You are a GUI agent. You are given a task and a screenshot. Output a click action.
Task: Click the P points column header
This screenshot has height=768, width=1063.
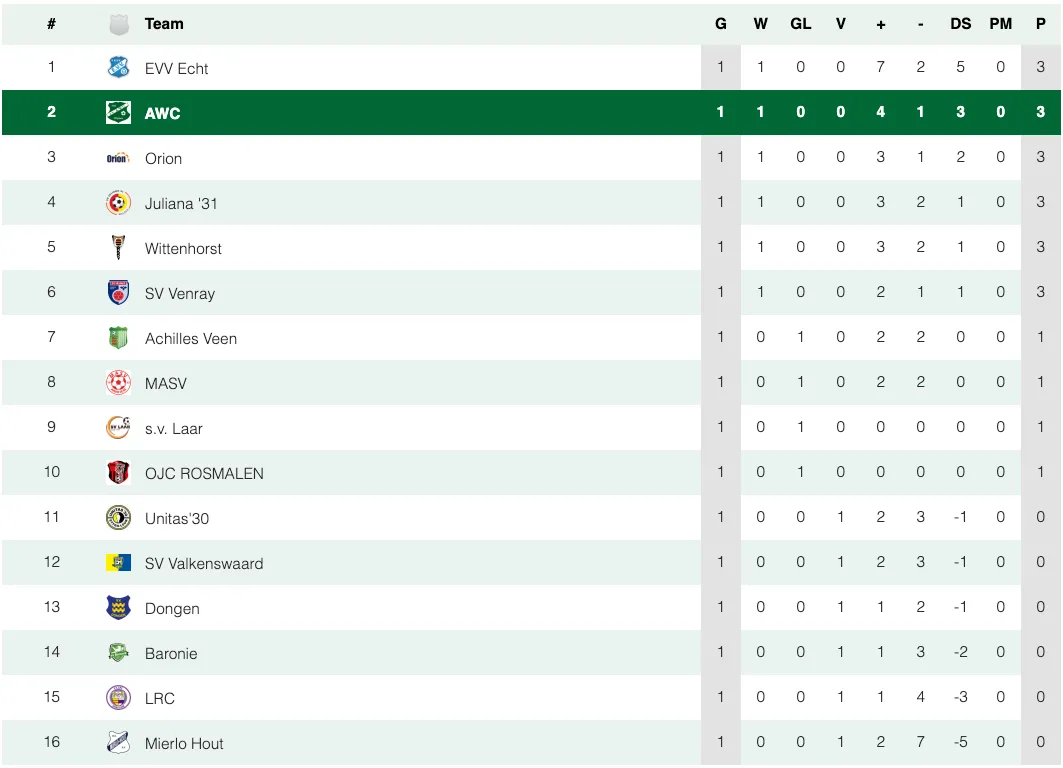click(x=1041, y=24)
